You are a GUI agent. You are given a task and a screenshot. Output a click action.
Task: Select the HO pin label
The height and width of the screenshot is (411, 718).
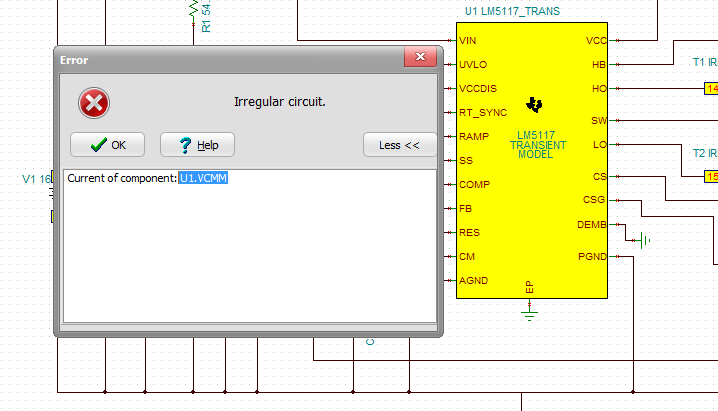(x=599, y=88)
